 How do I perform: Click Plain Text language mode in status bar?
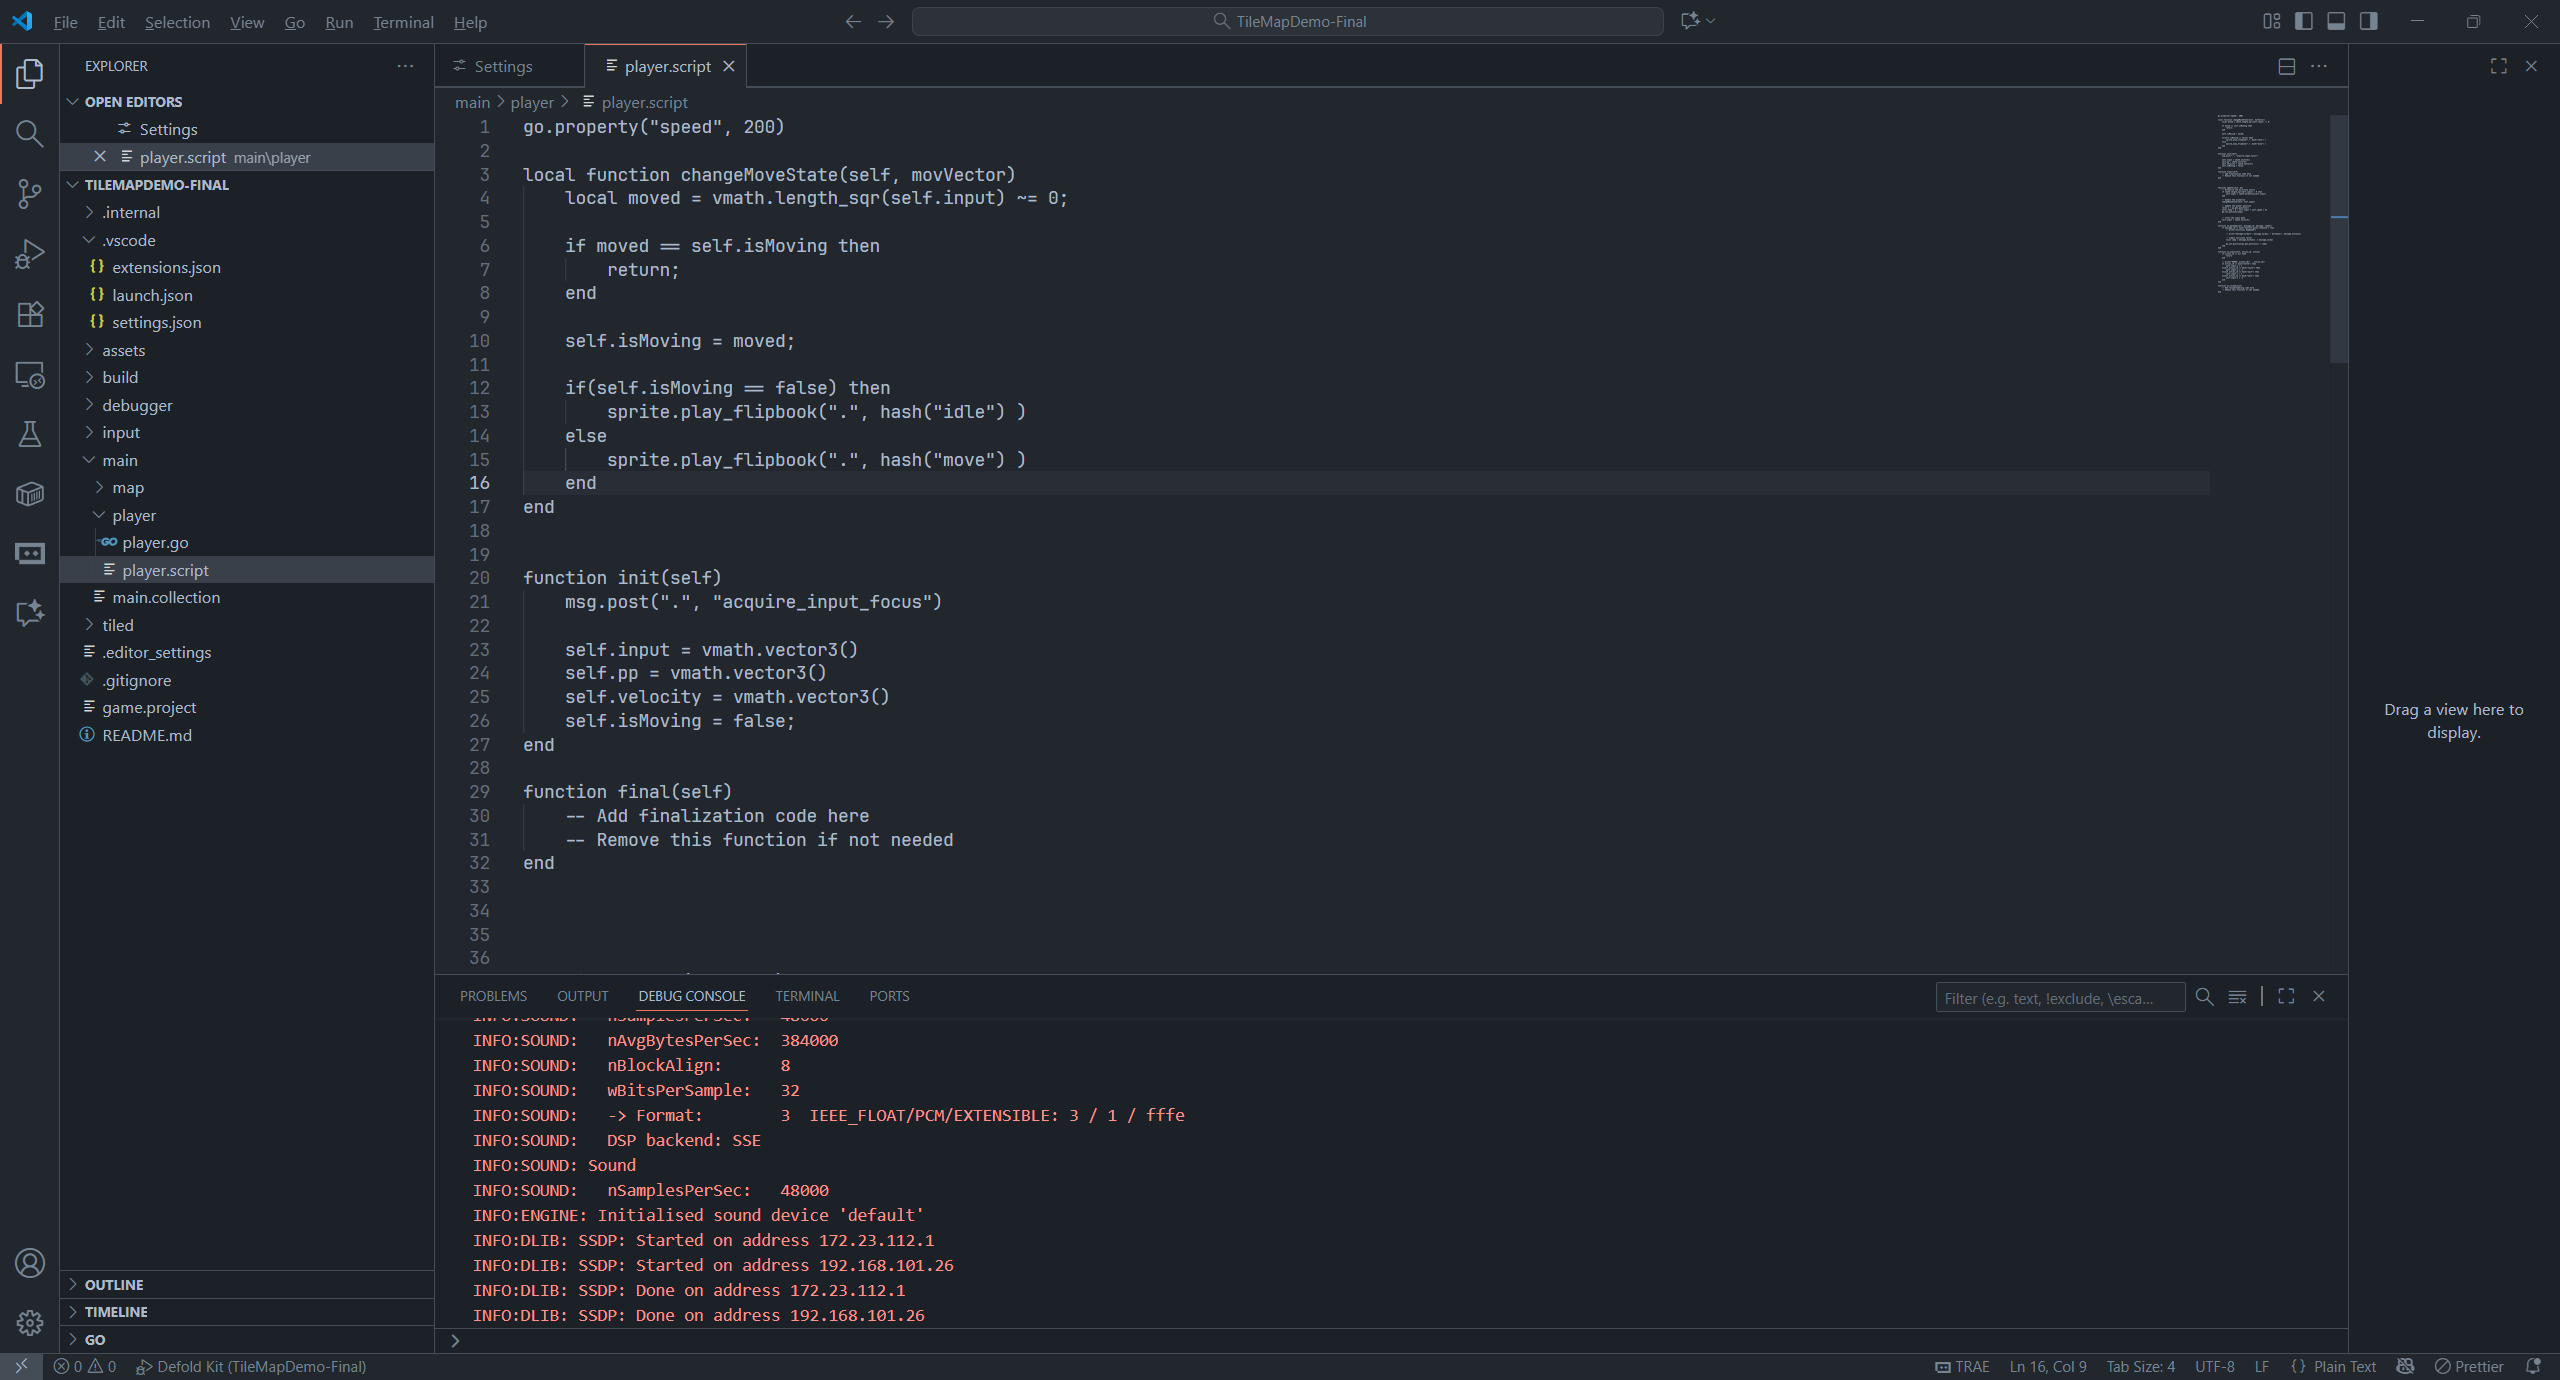(2343, 1366)
